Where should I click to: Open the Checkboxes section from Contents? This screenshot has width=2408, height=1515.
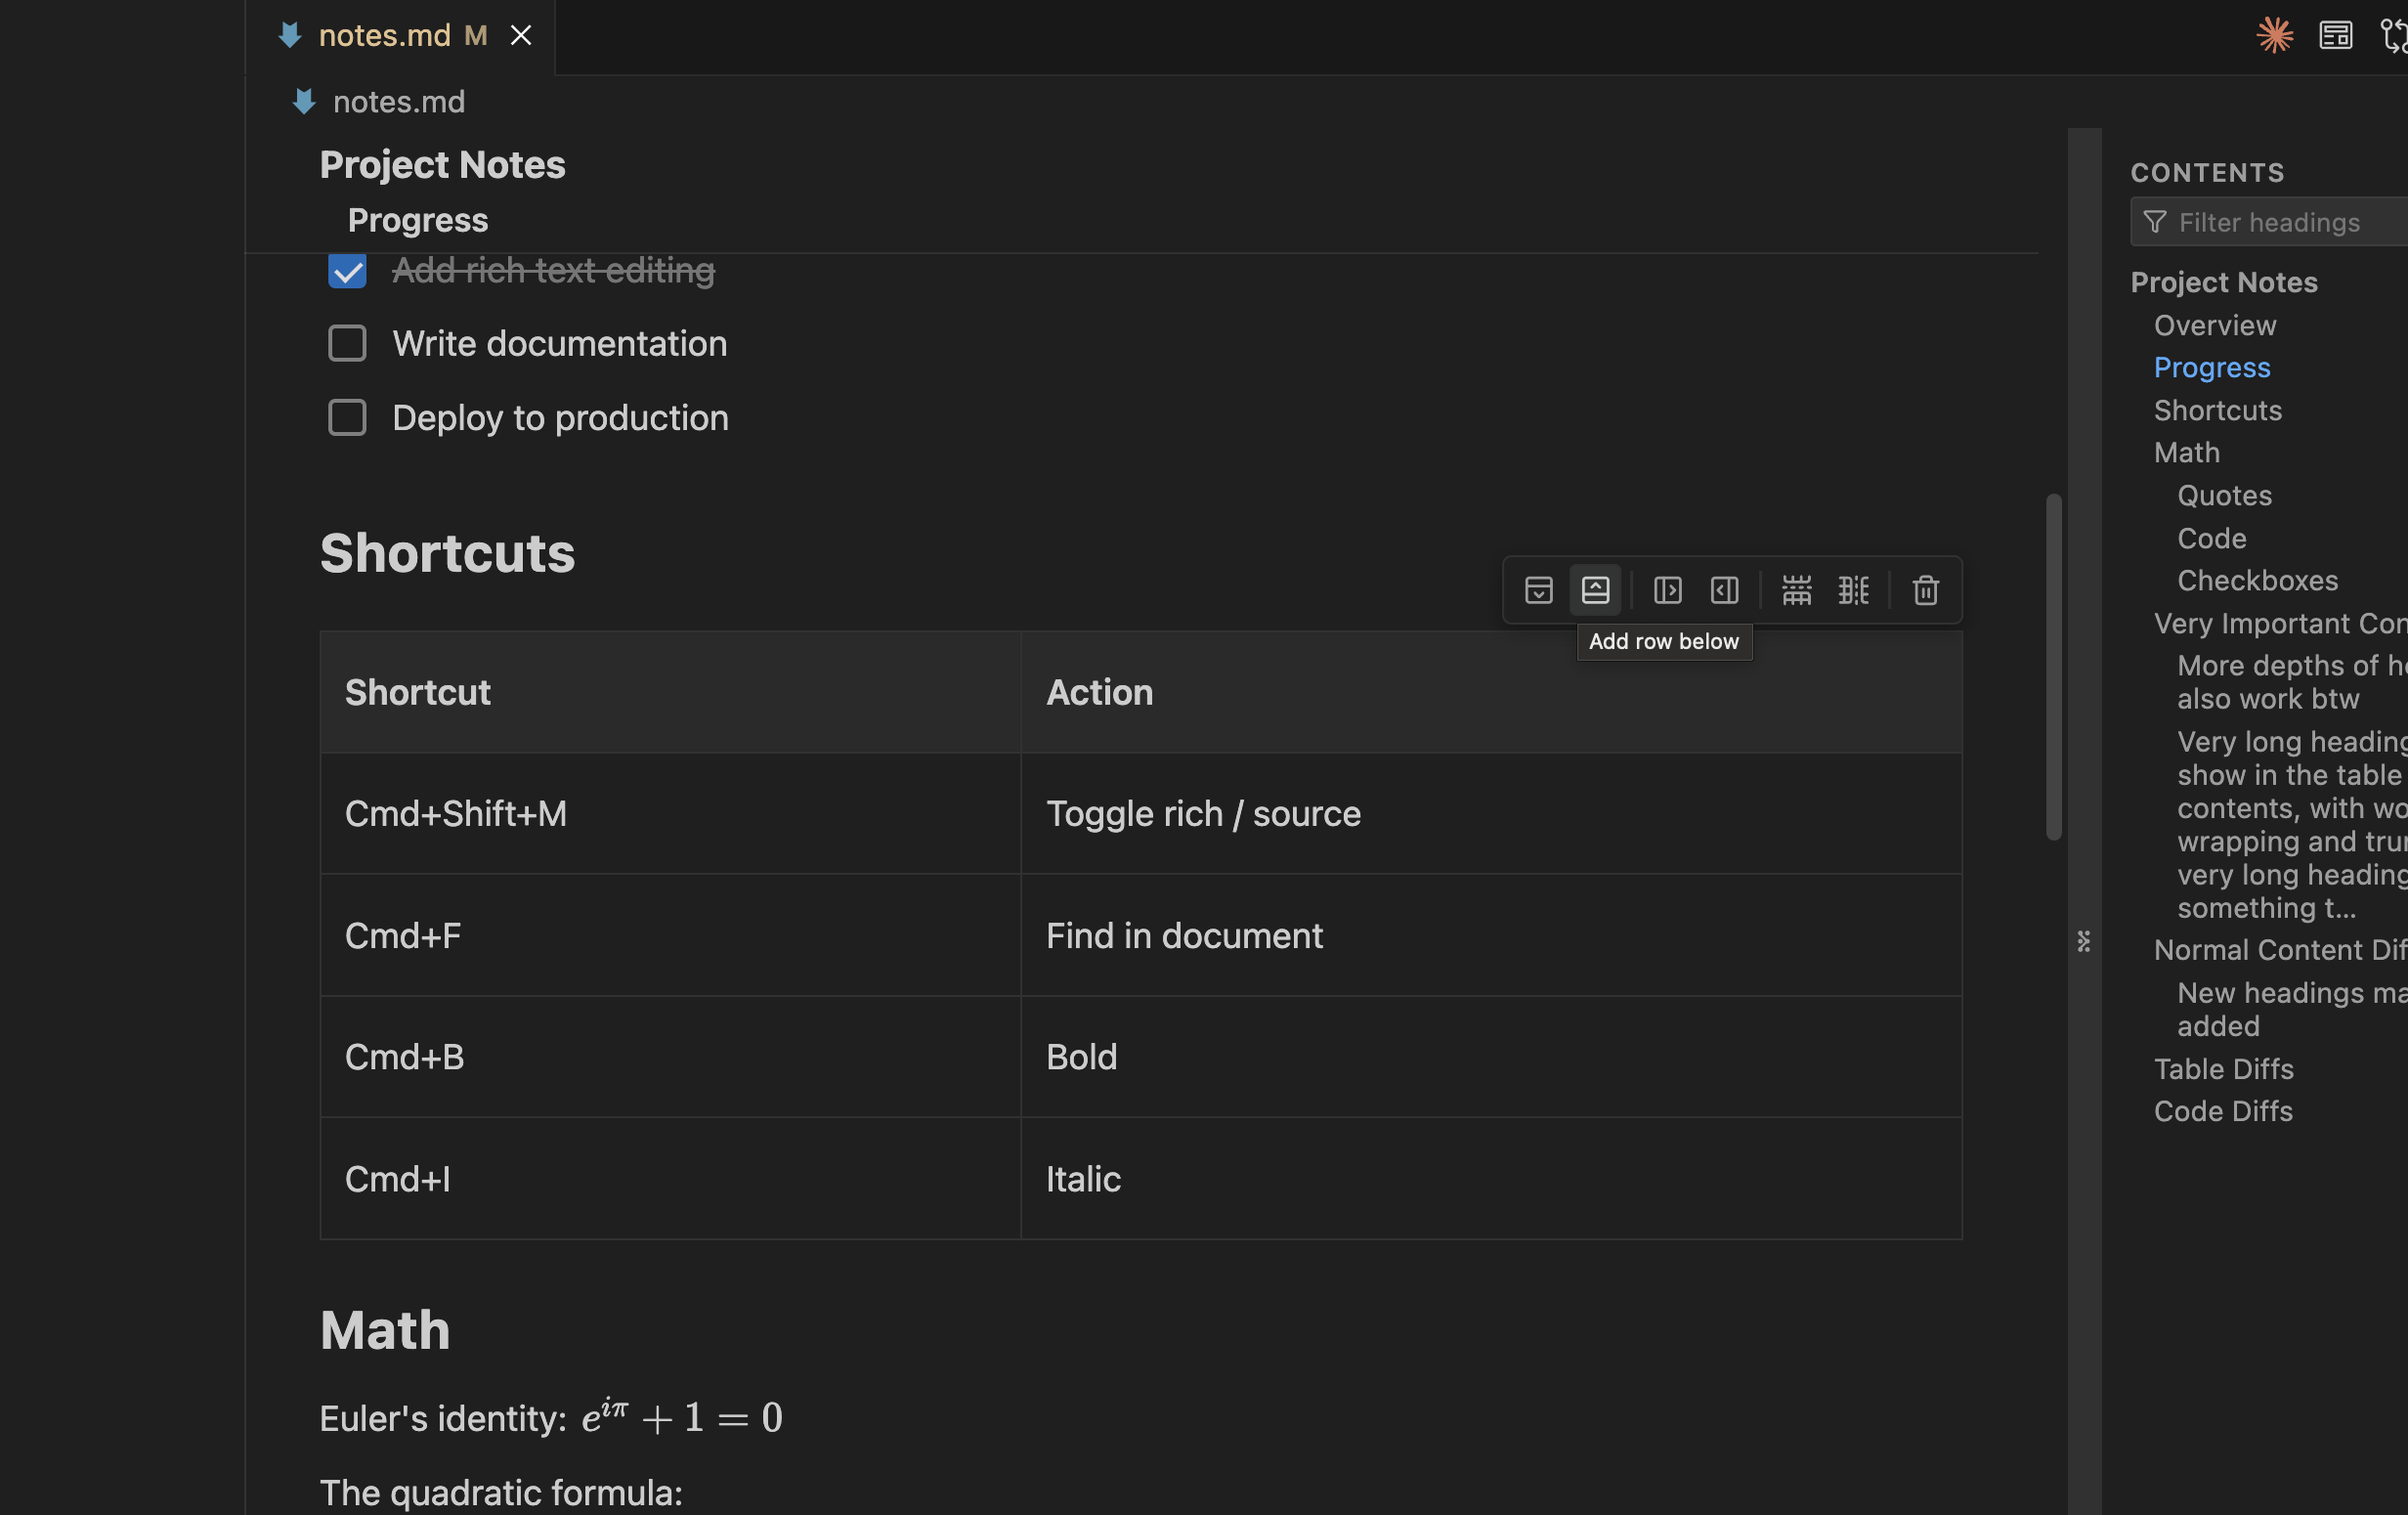[x=2257, y=580]
